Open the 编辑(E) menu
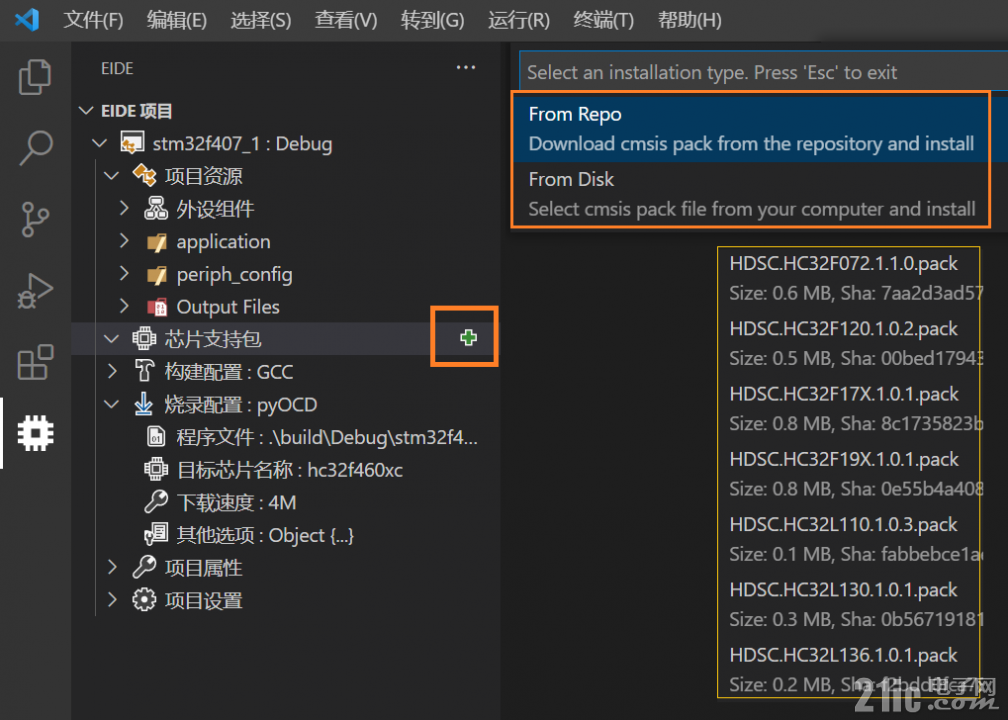1008x720 pixels. click(x=177, y=21)
